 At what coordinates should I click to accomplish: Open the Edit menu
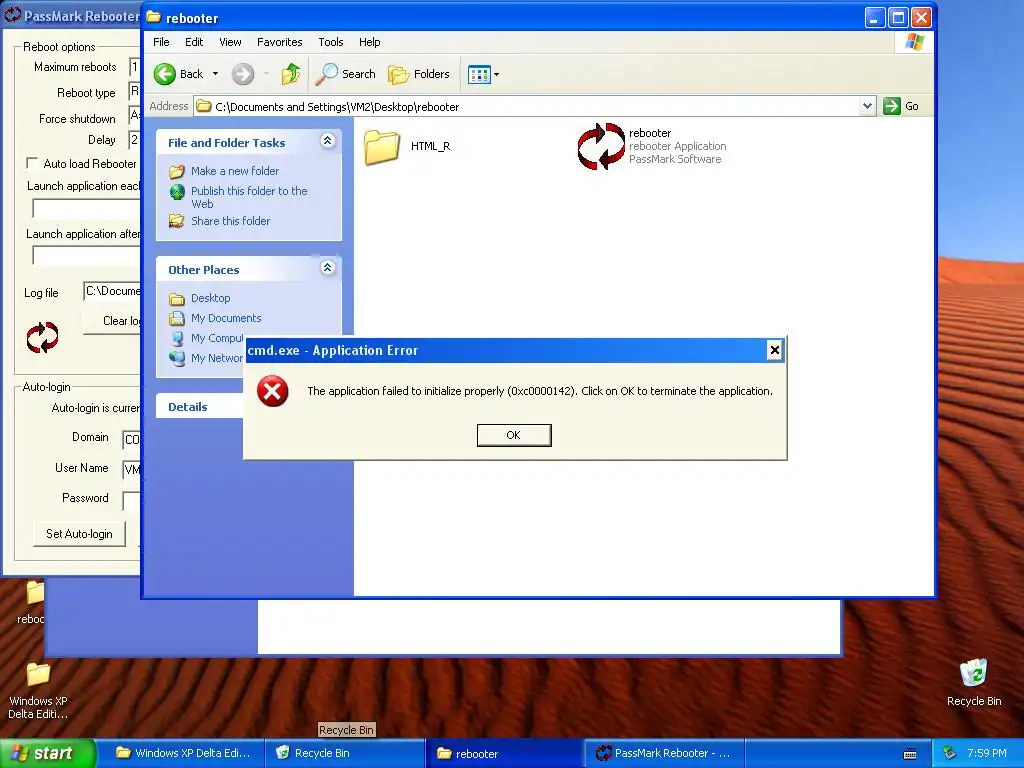pos(194,42)
